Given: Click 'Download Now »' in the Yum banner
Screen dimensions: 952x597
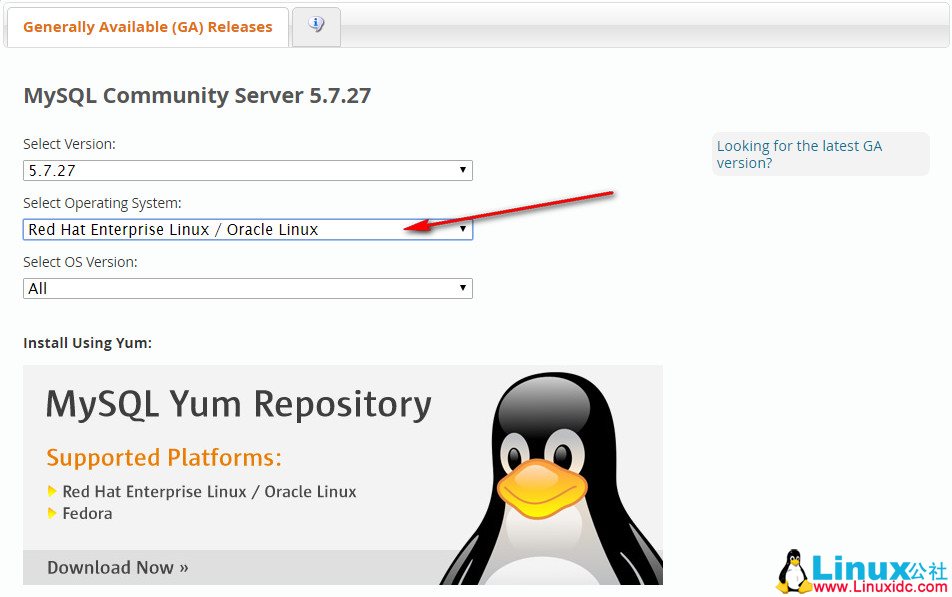Looking at the screenshot, I should [x=118, y=568].
